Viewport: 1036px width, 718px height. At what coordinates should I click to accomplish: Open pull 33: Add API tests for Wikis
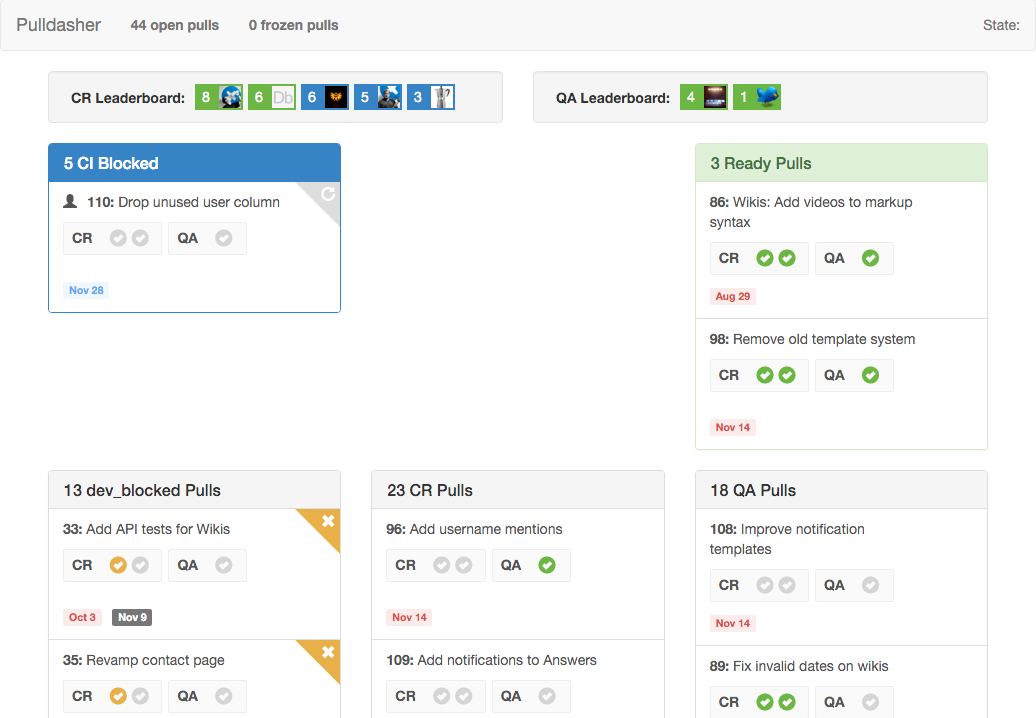[x=147, y=529]
